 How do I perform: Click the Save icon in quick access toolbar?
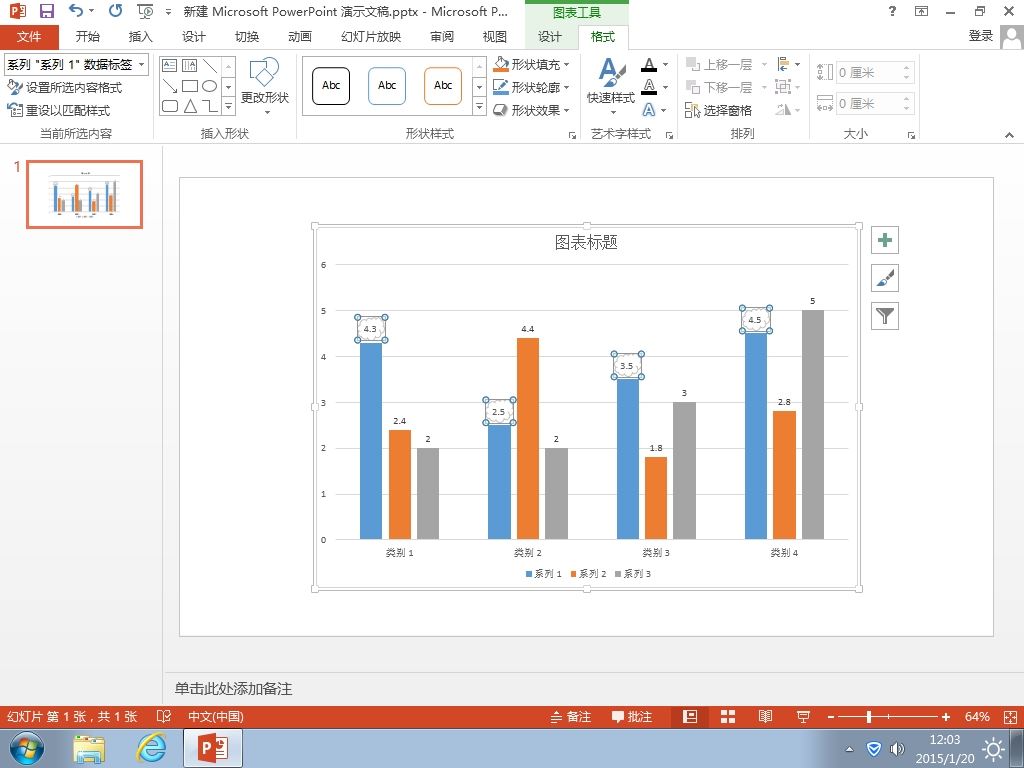pos(46,11)
